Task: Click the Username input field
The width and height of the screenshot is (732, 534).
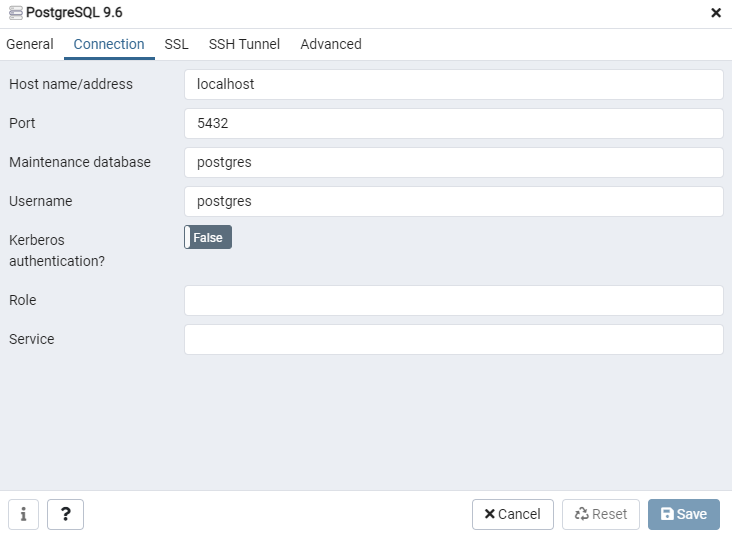Action: click(454, 201)
